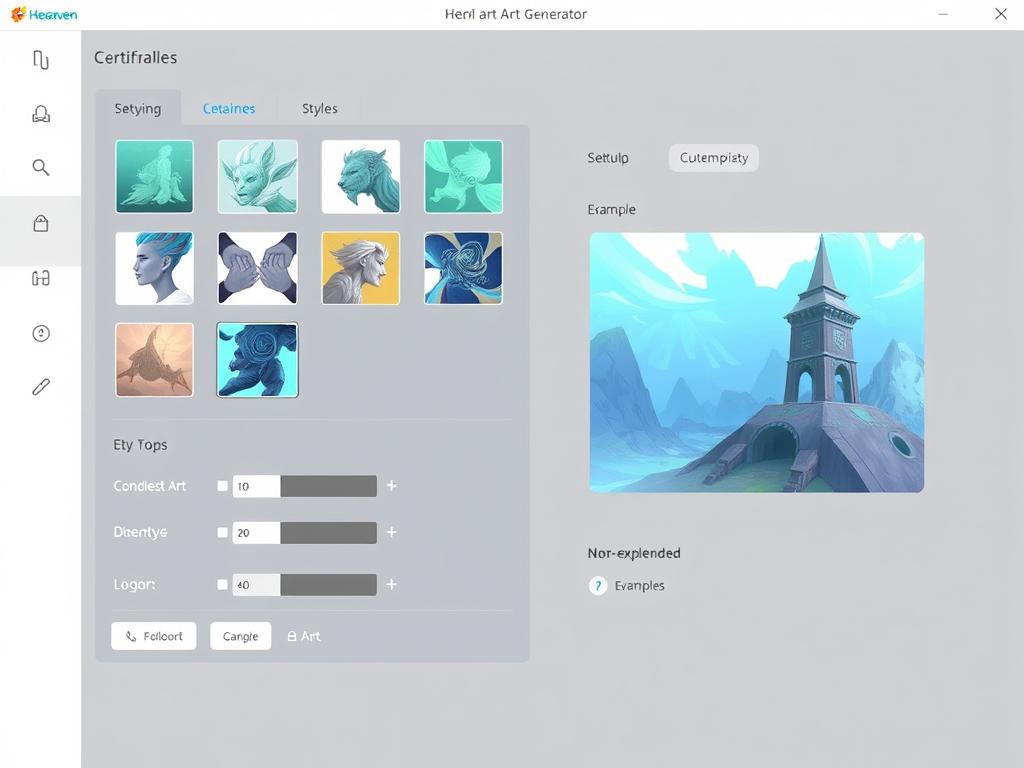
Task: Select the teal robed figure thumbnail
Action: (155, 176)
